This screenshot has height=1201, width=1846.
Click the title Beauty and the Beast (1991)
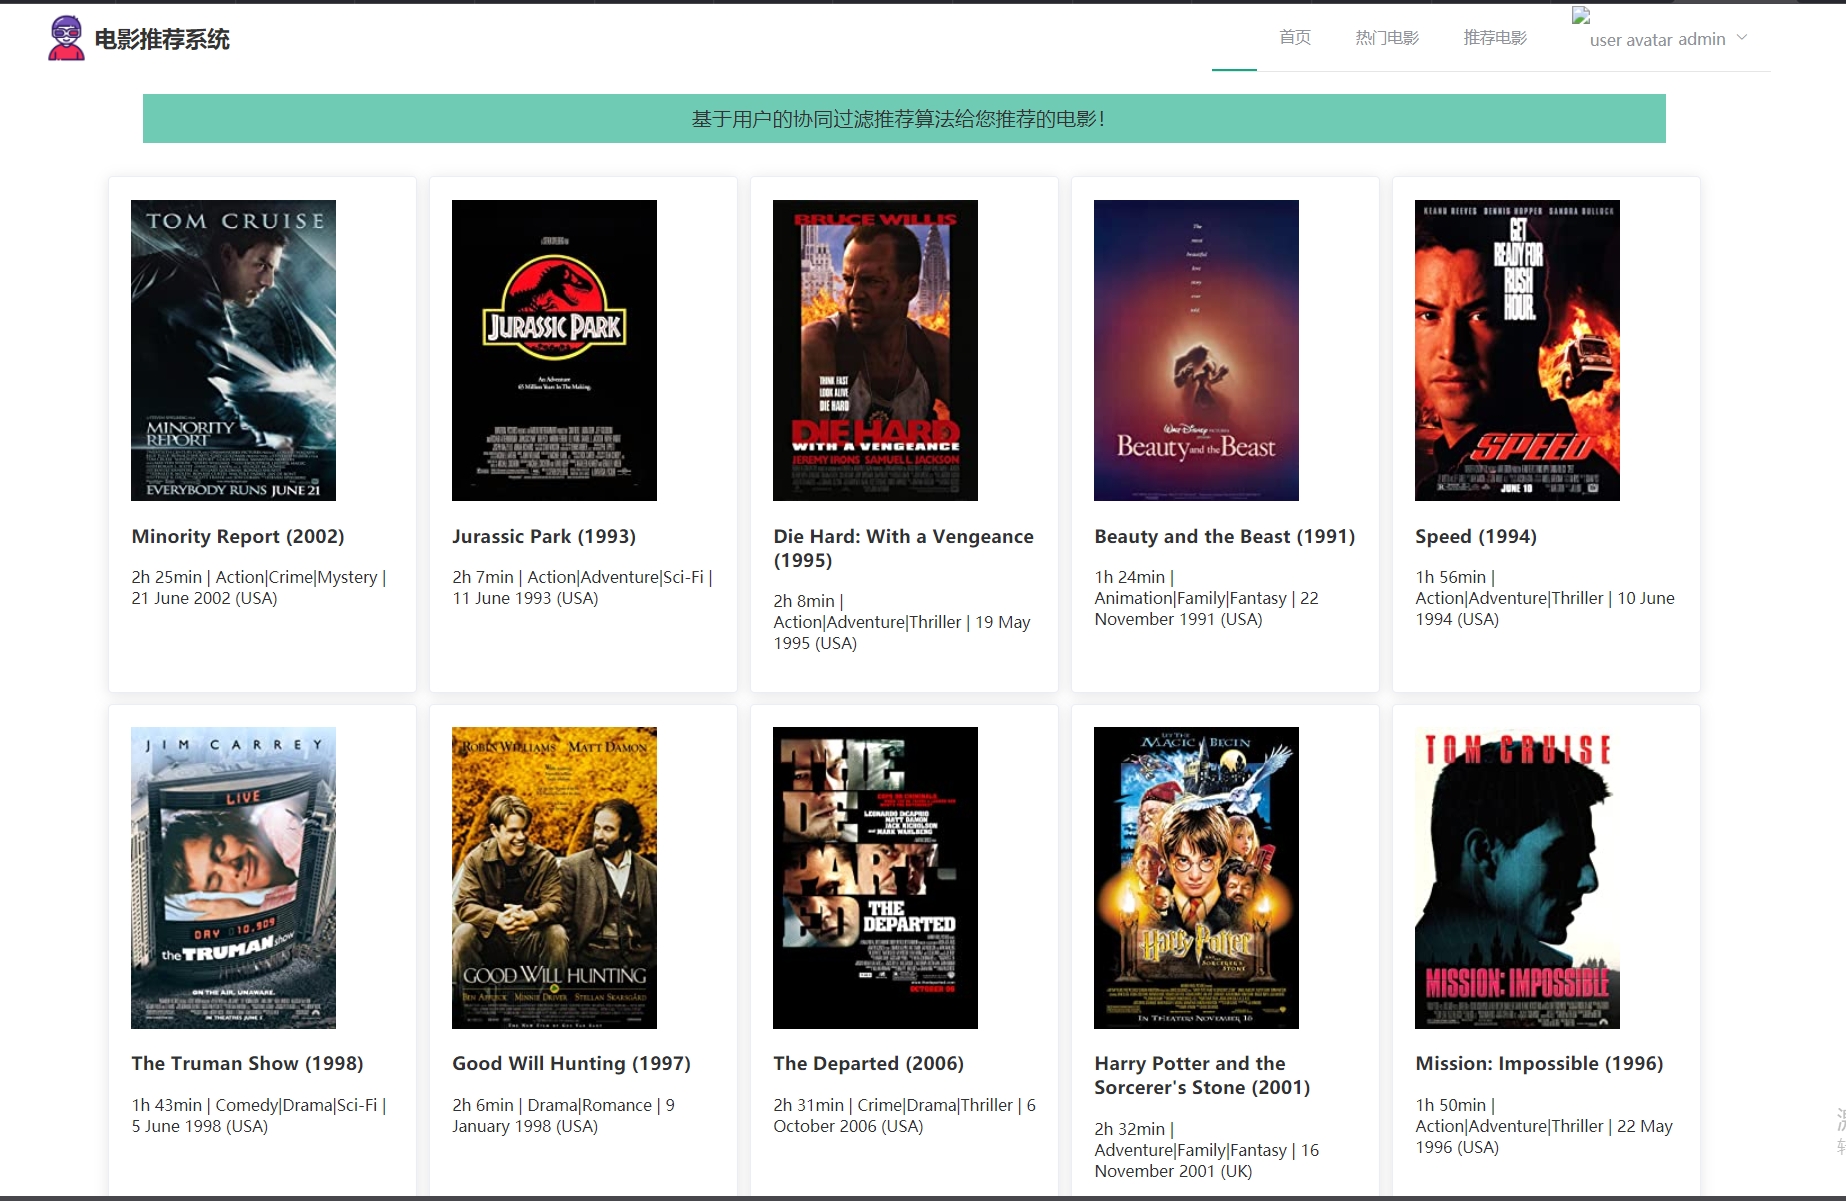point(1225,537)
